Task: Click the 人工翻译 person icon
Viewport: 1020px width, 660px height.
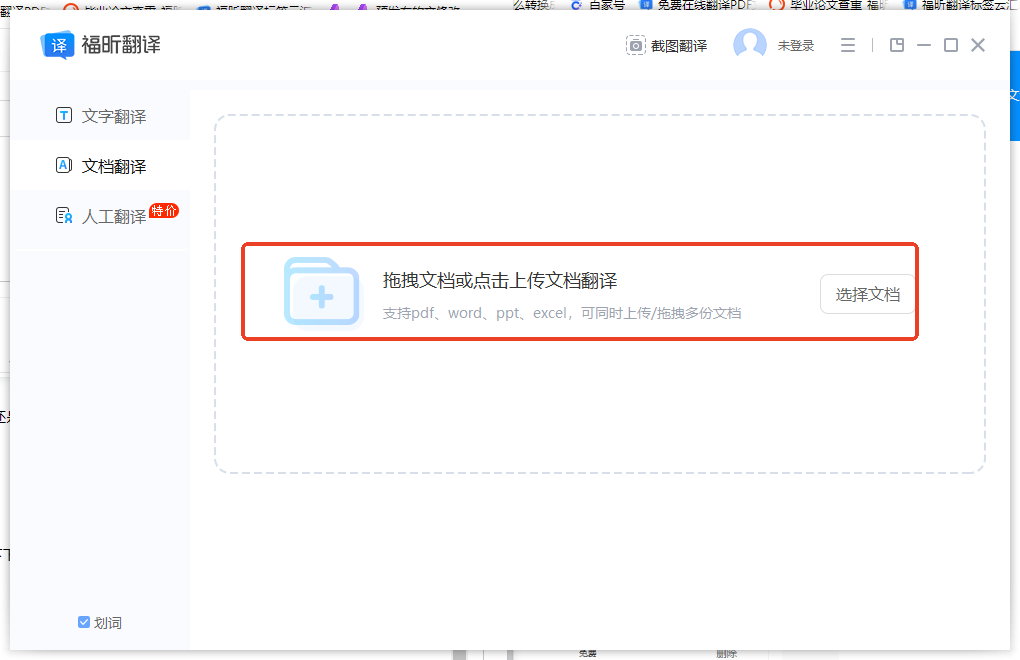Action: pyautogui.click(x=64, y=215)
